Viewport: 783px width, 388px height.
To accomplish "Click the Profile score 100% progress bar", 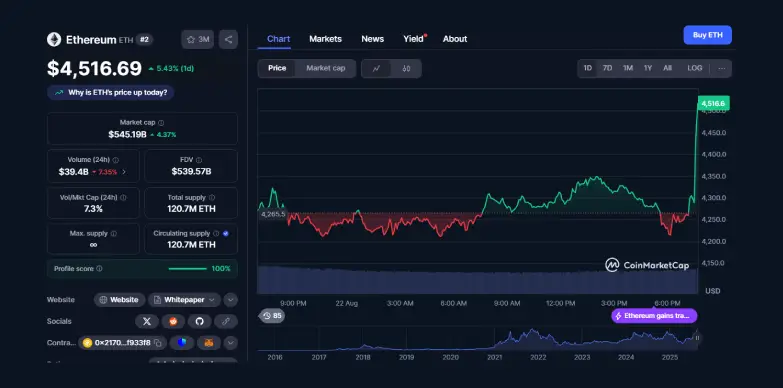I will tap(187, 269).
